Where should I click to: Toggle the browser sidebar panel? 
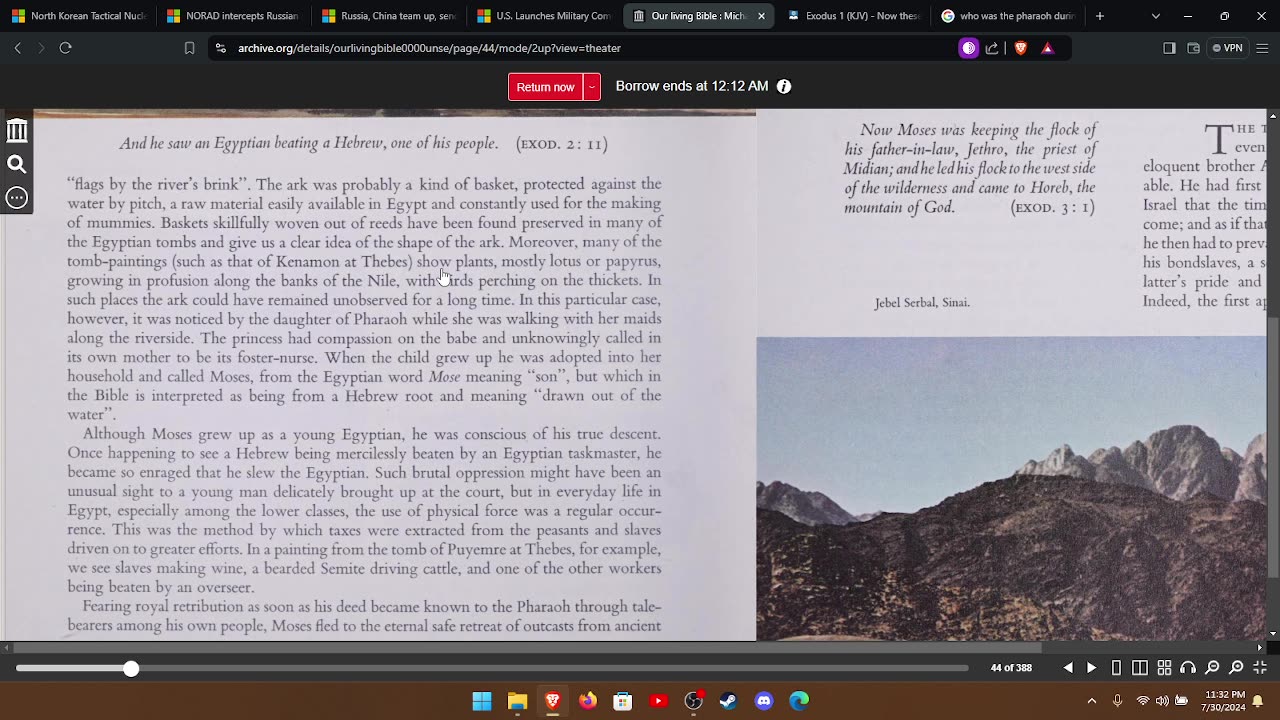pos(1169,48)
